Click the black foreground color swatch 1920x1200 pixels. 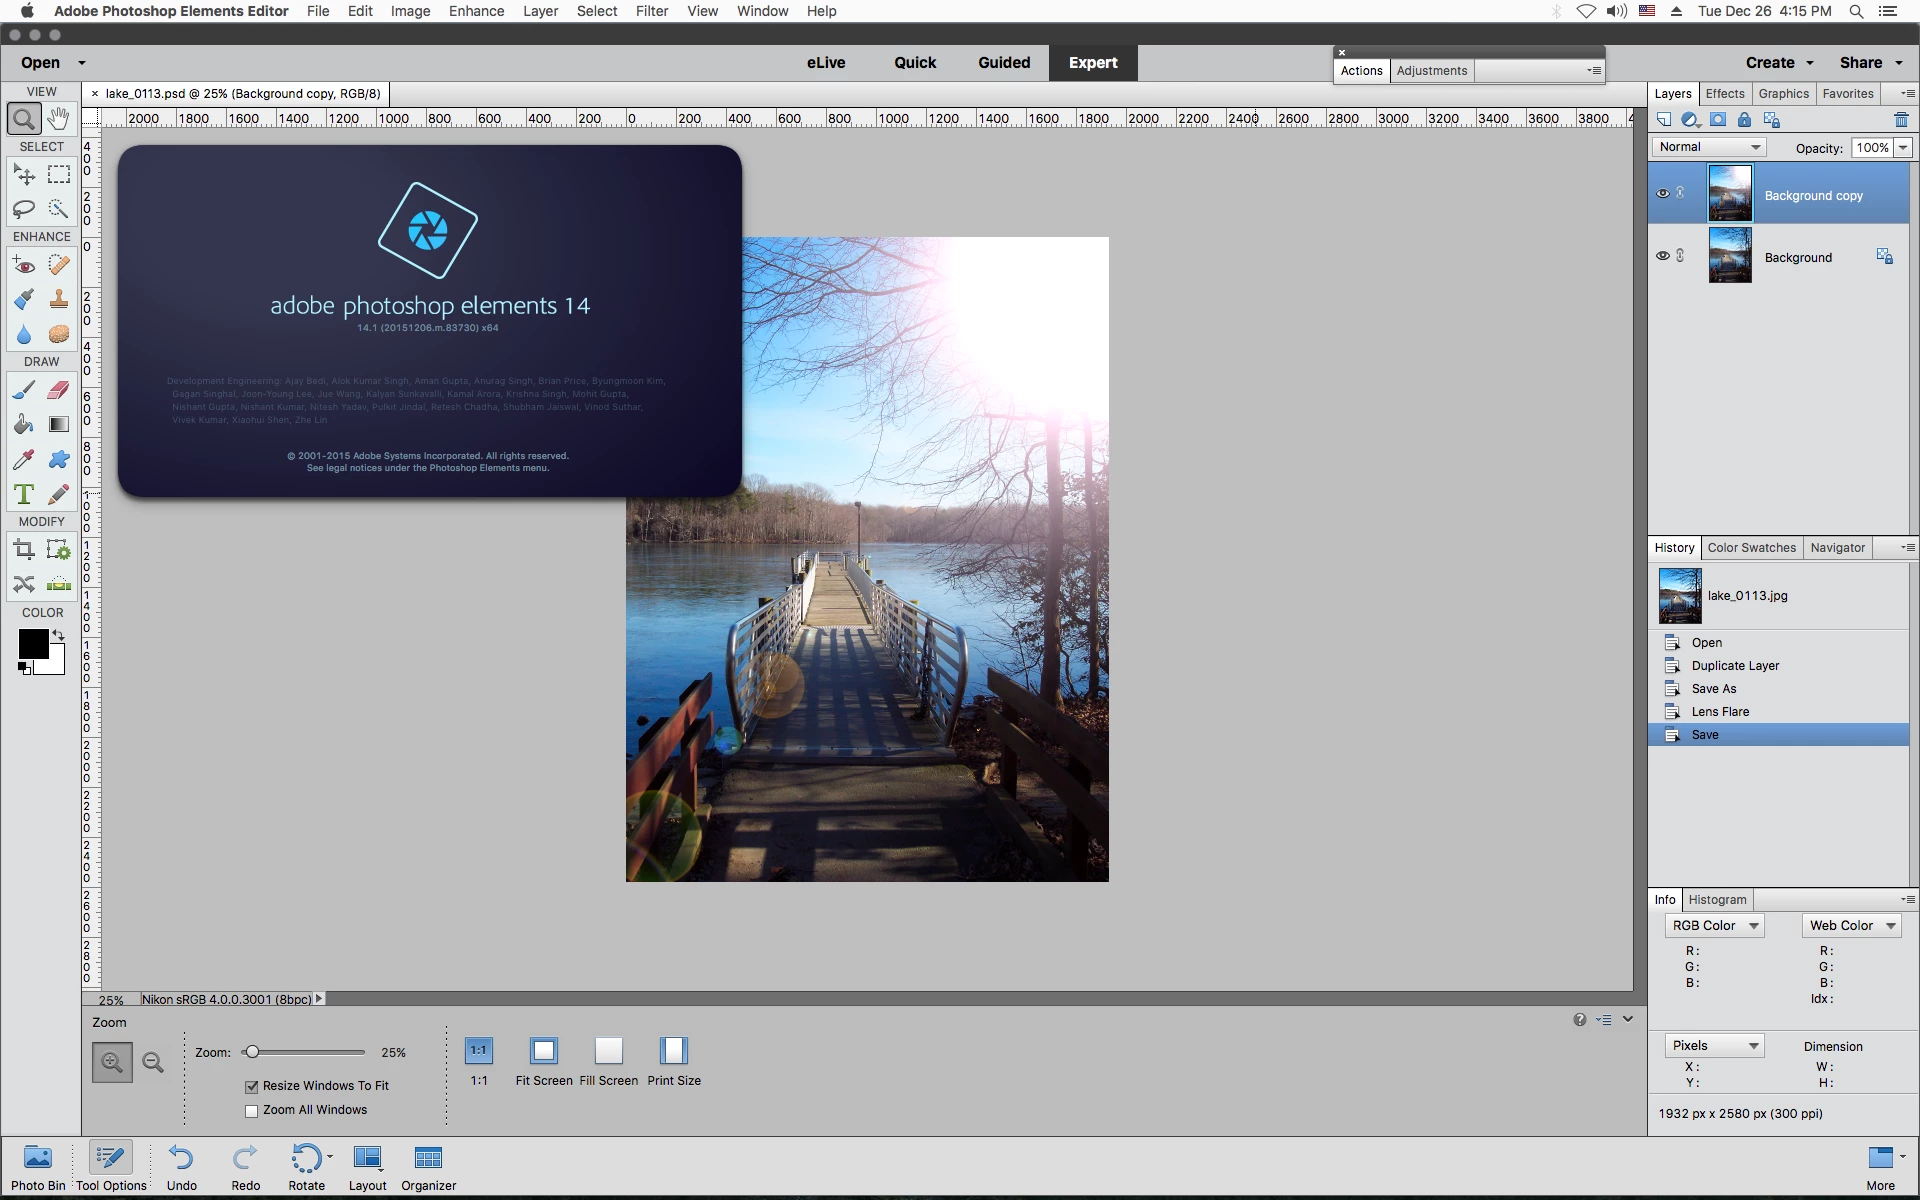(x=33, y=645)
